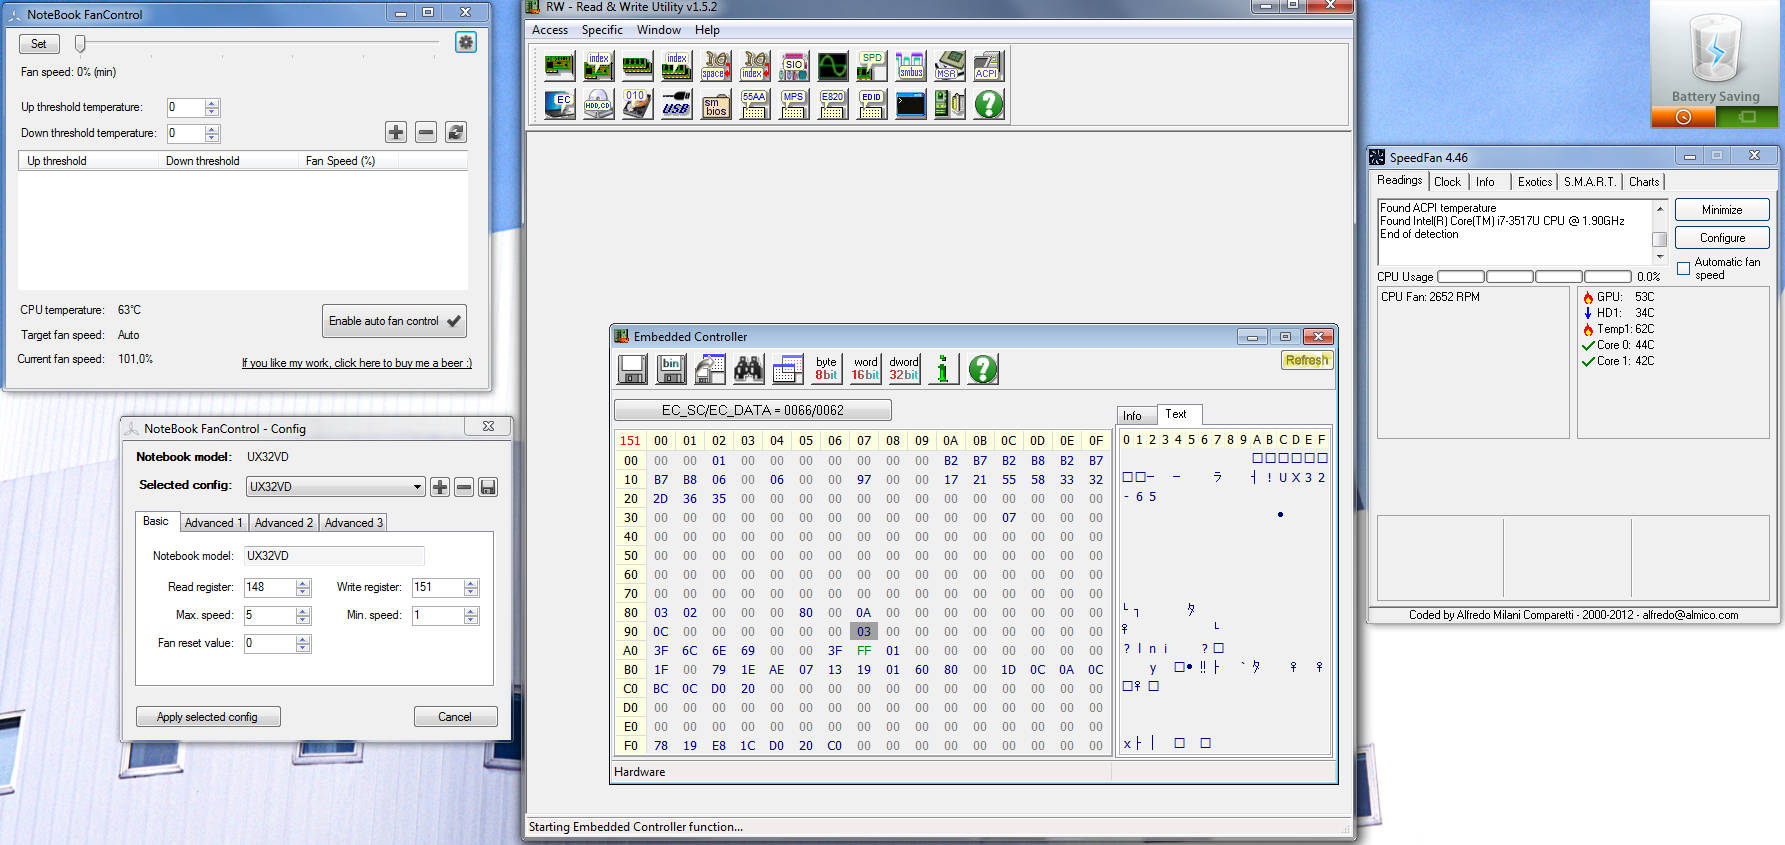Click the buy me a beer link
The image size is (1785, 845).
(x=357, y=363)
